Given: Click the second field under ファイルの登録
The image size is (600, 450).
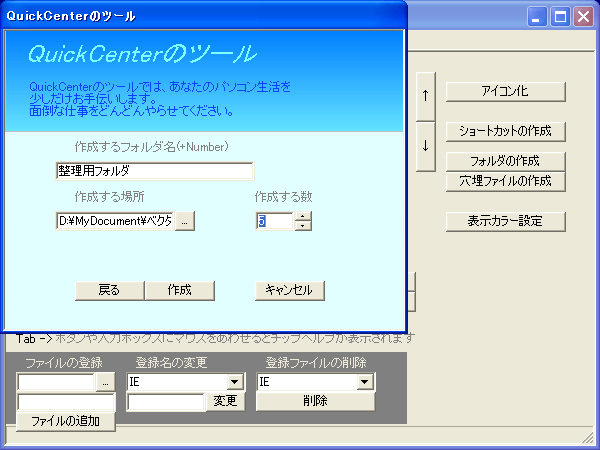Looking at the screenshot, I should [66, 402].
